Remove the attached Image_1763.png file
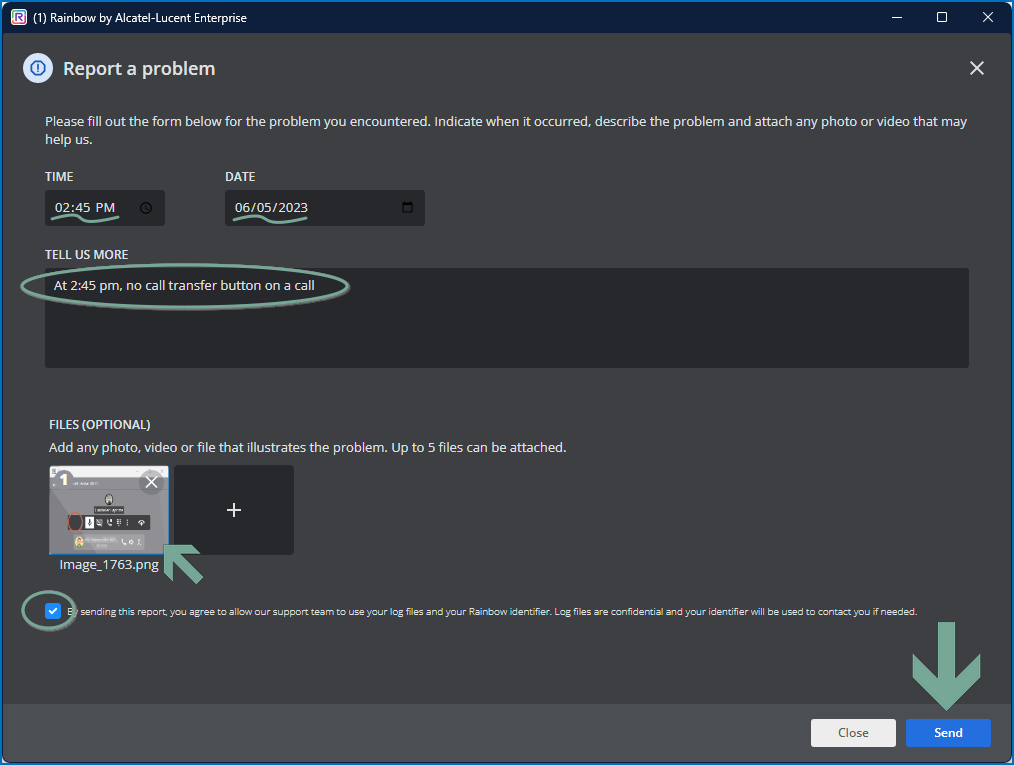The width and height of the screenshot is (1014, 765). pyautogui.click(x=151, y=483)
